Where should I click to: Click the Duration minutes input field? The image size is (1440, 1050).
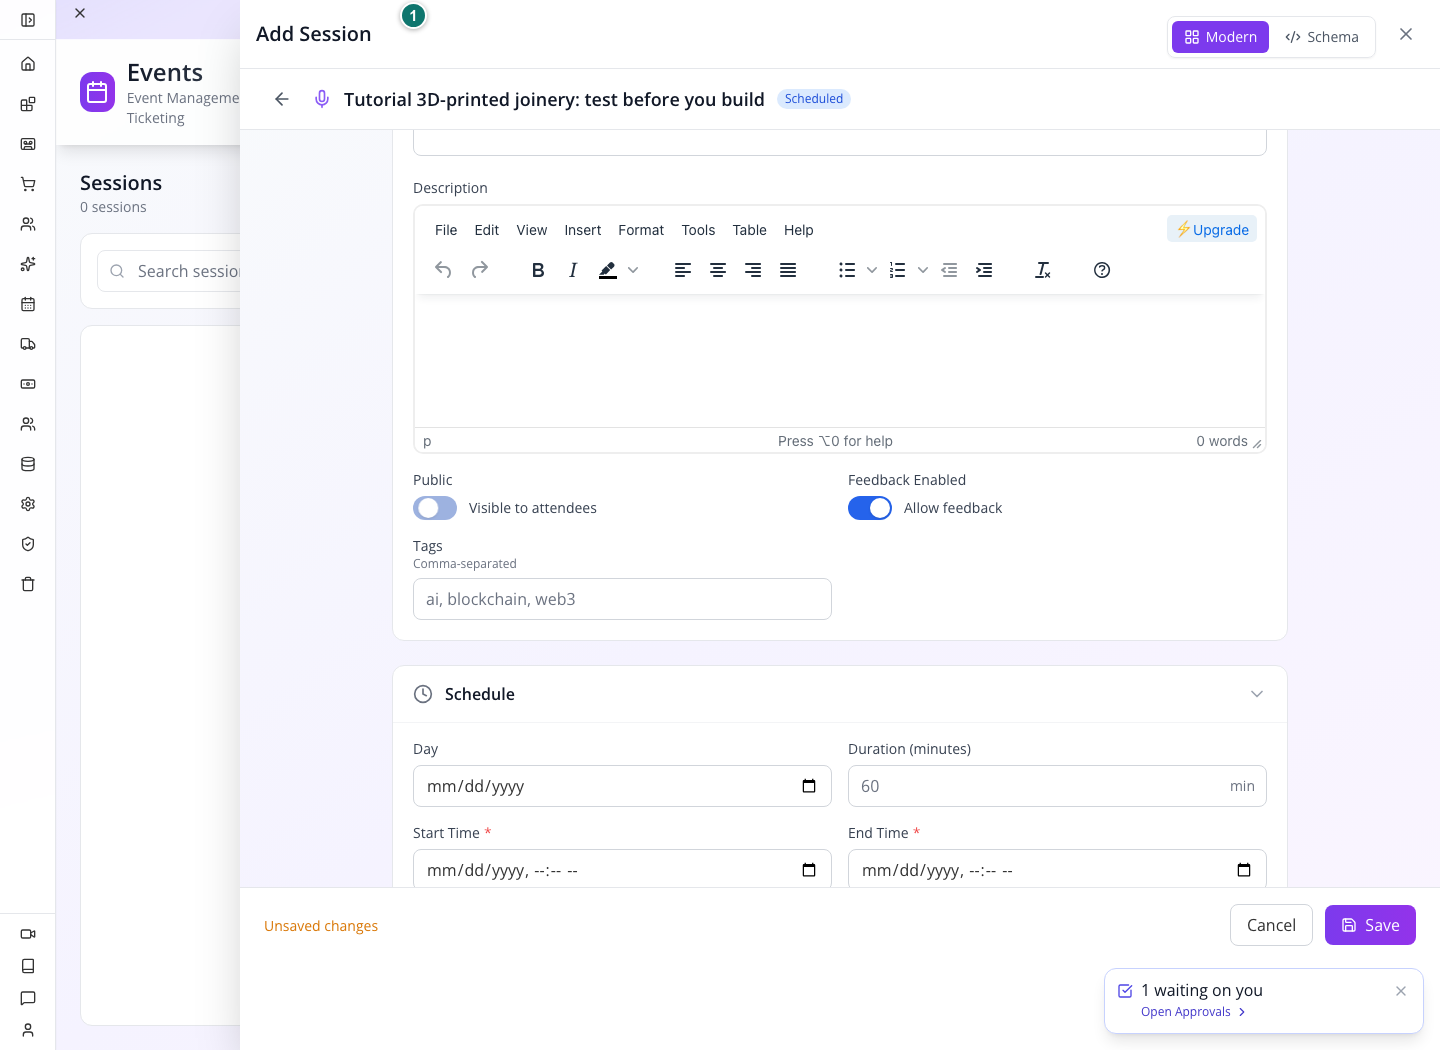pos(1057,786)
